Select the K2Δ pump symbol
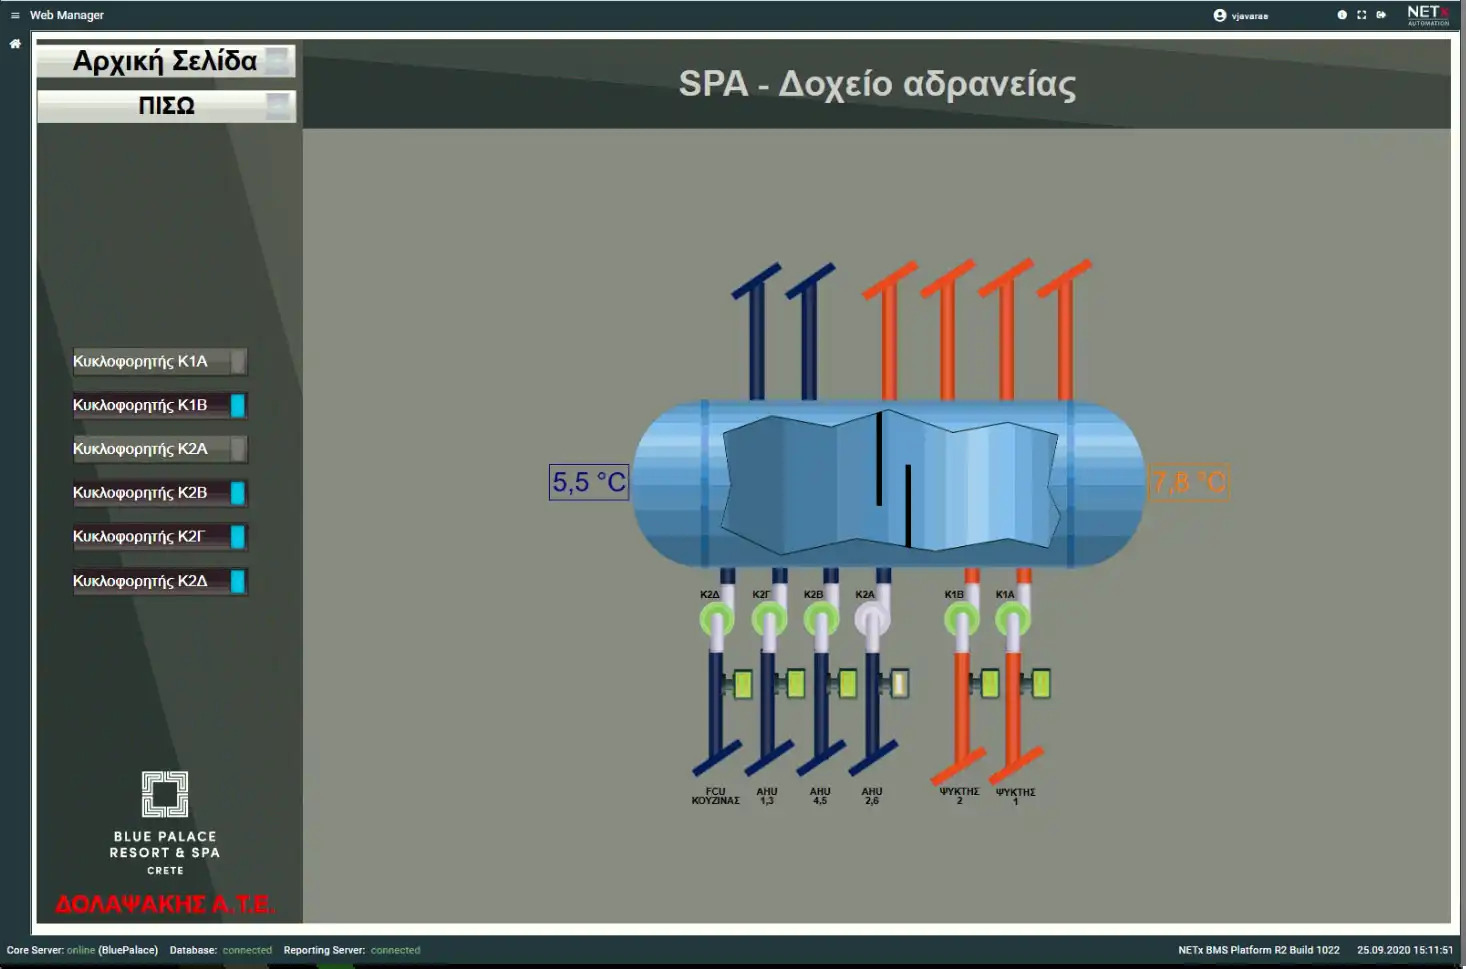This screenshot has width=1466, height=969. tap(716, 620)
